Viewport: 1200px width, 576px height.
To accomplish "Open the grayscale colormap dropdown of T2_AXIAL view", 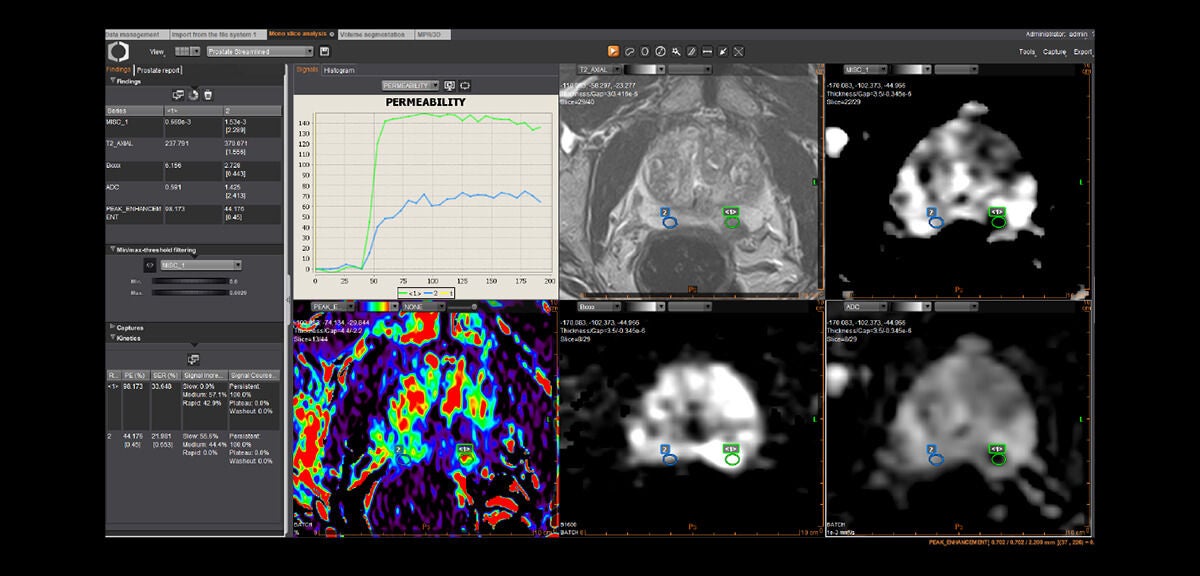I will 646,69.
